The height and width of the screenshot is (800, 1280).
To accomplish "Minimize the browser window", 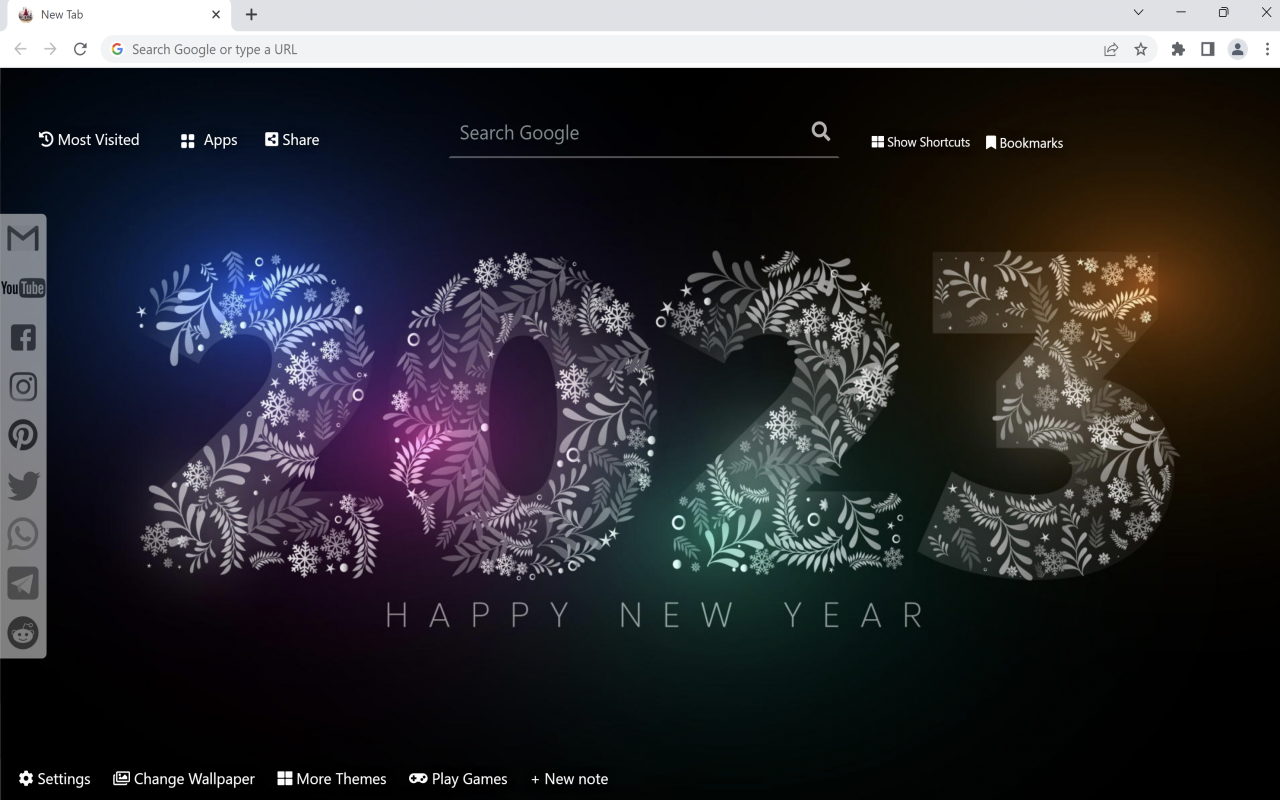I will tap(1181, 13).
